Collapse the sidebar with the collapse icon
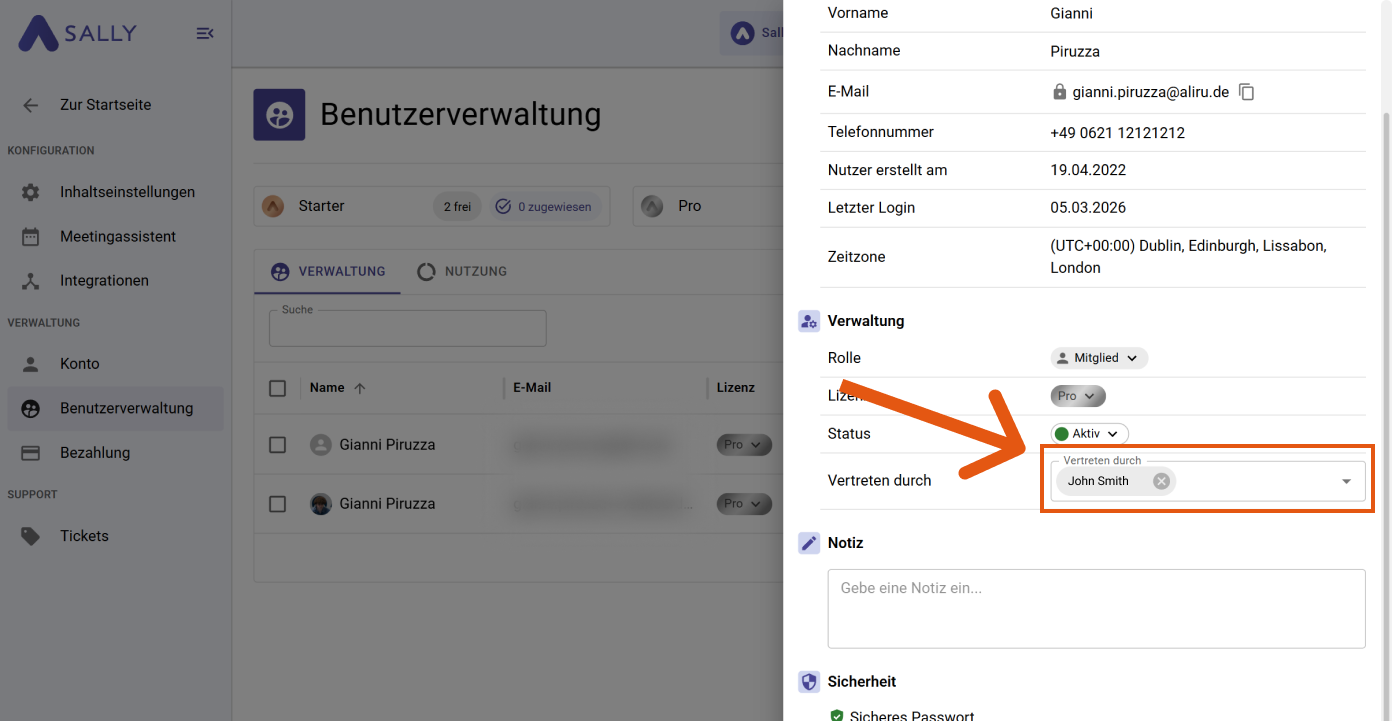1392x721 pixels. click(205, 33)
